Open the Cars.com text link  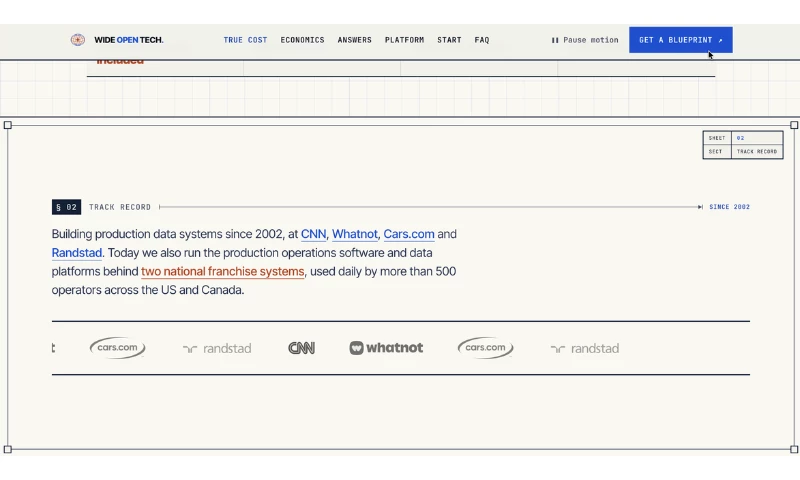[x=409, y=234]
